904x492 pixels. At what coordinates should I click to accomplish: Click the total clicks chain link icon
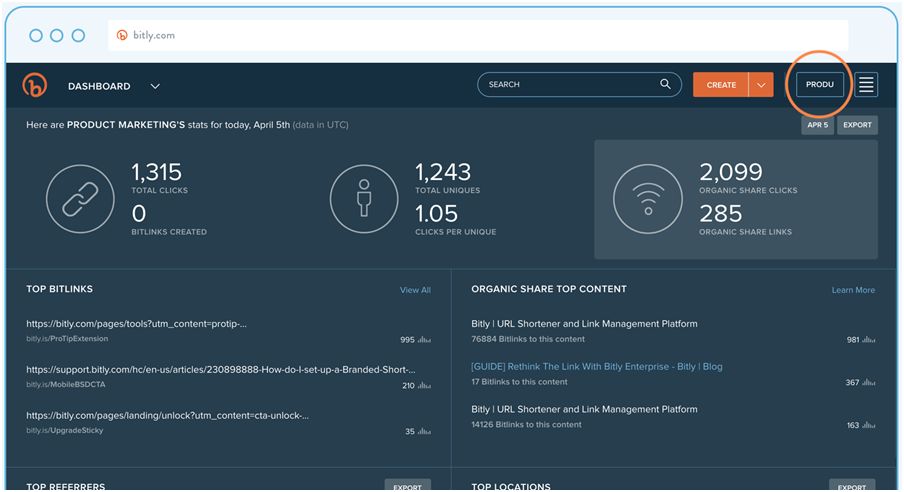(80, 197)
